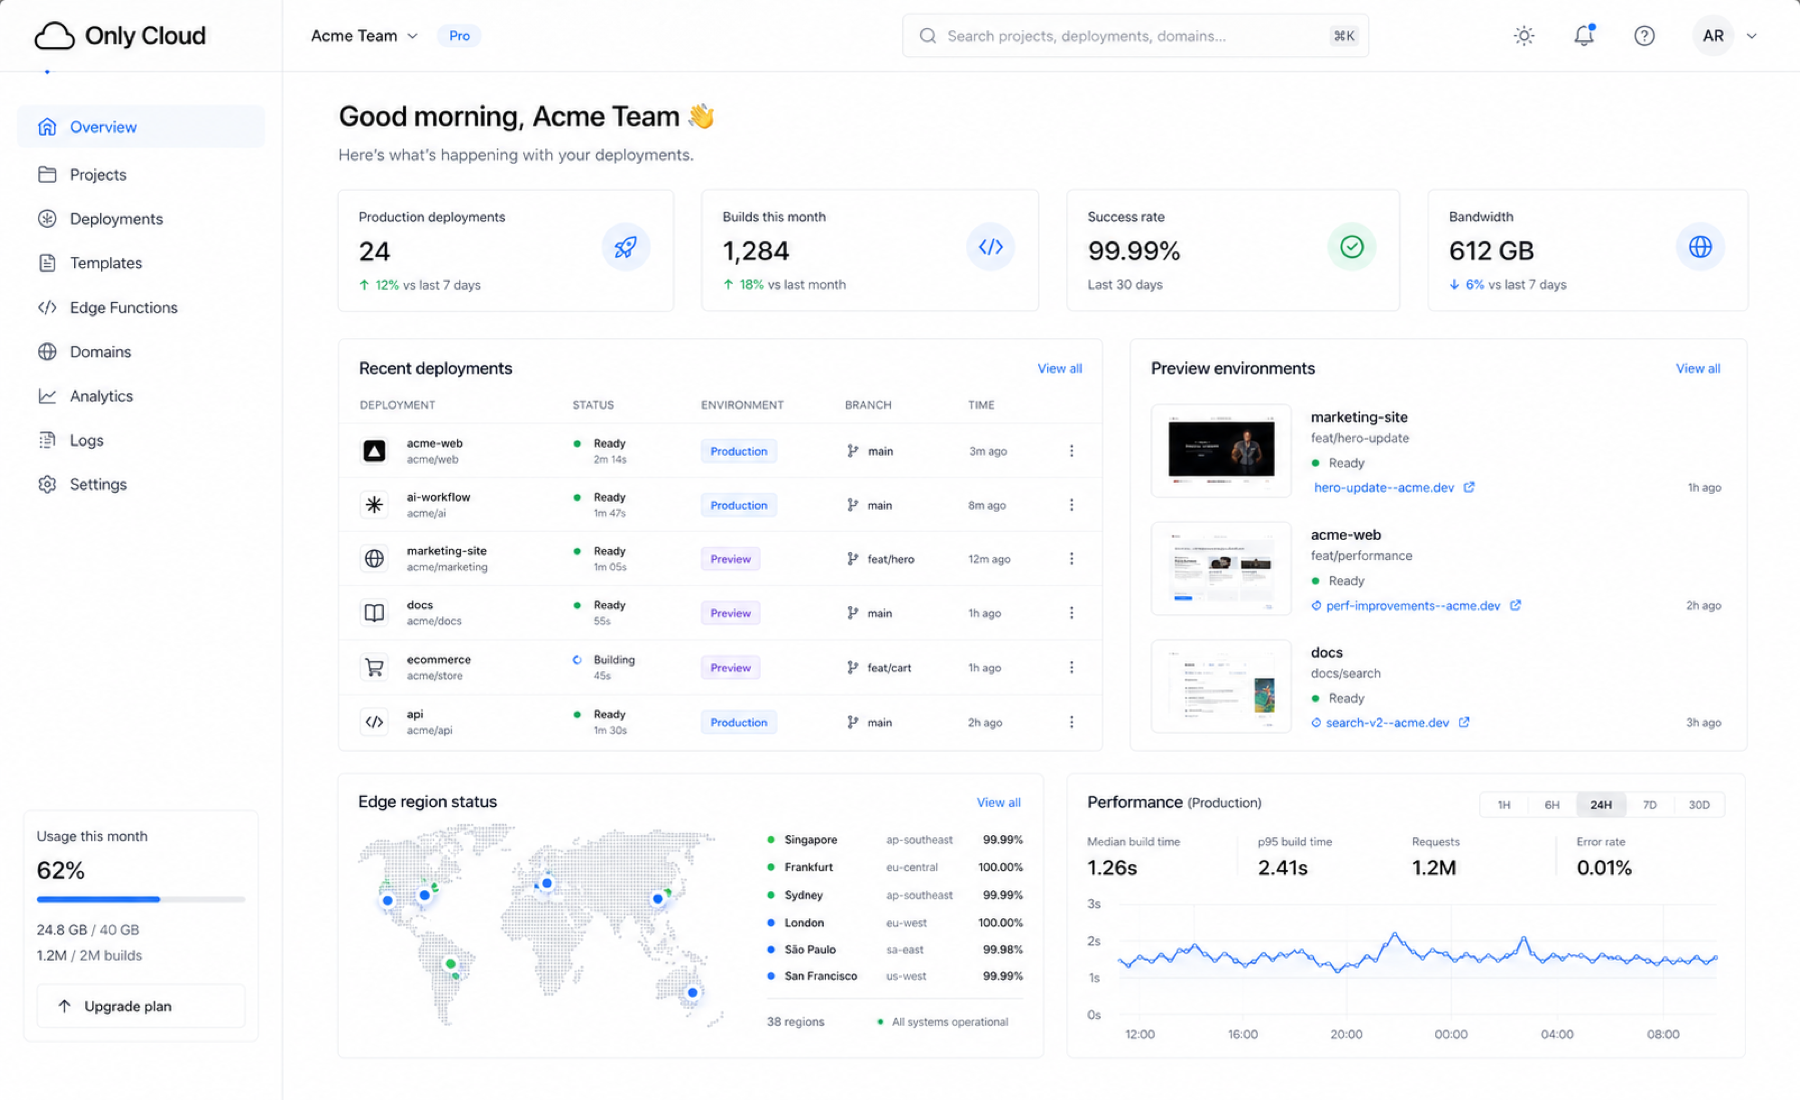1800x1100 pixels.
Task: Click All systems operational status
Action: point(943,1022)
